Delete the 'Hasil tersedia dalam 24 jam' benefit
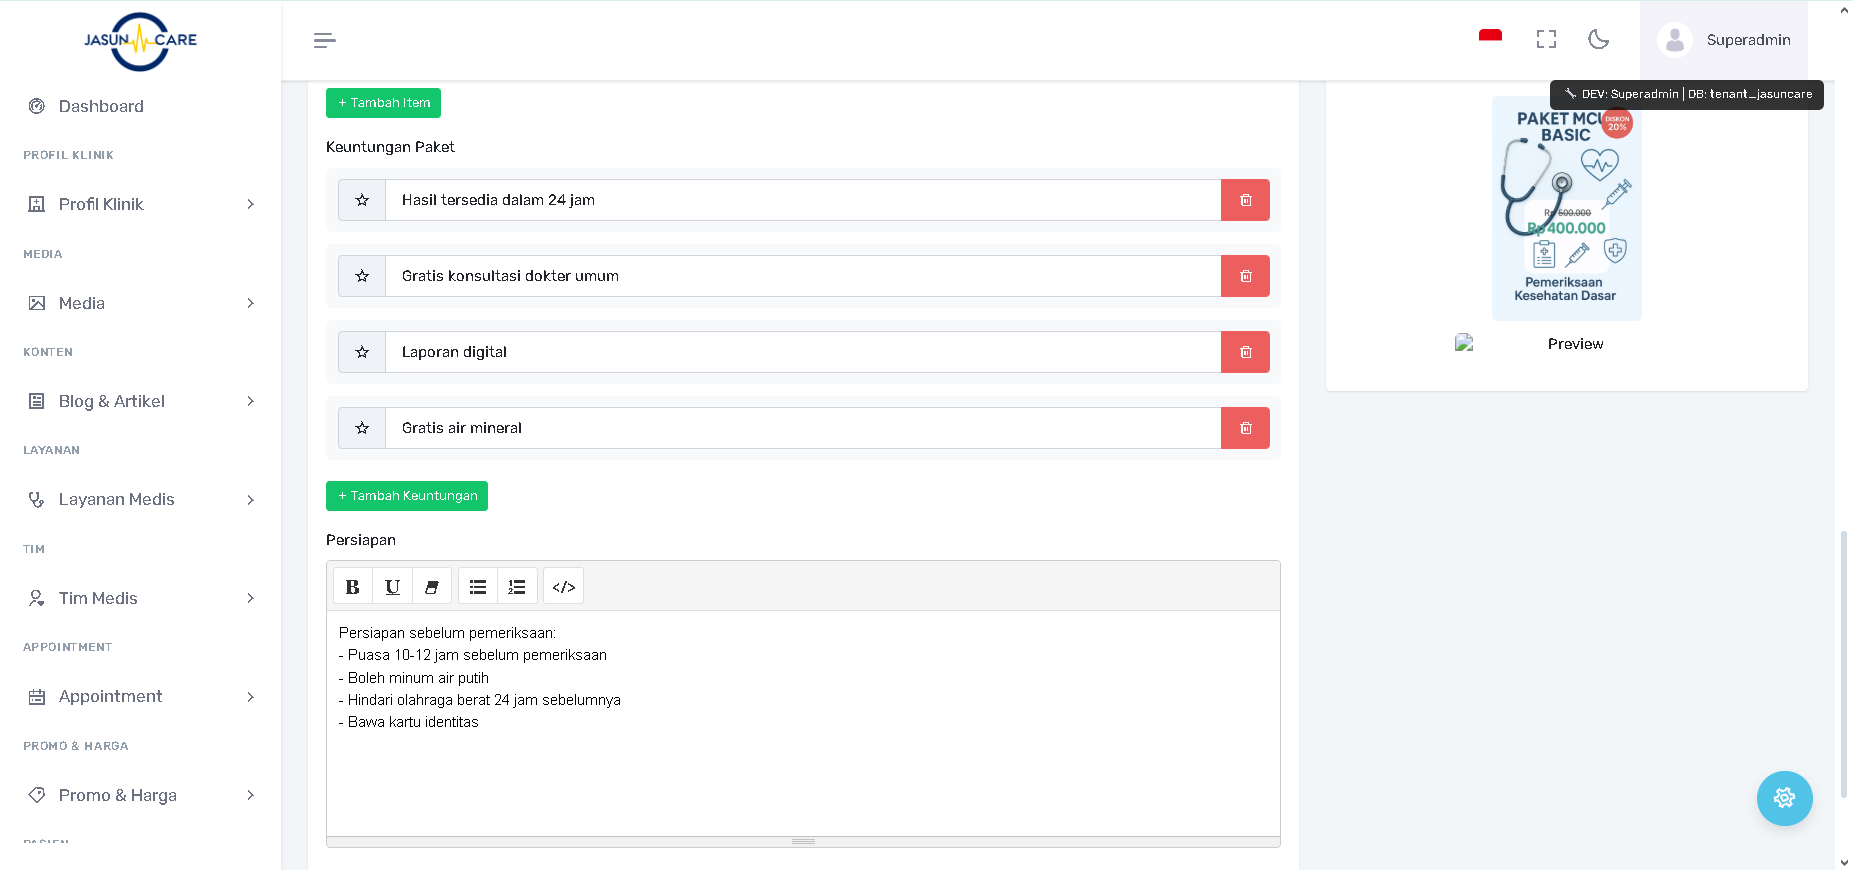This screenshot has width=1853, height=870. coord(1245,200)
